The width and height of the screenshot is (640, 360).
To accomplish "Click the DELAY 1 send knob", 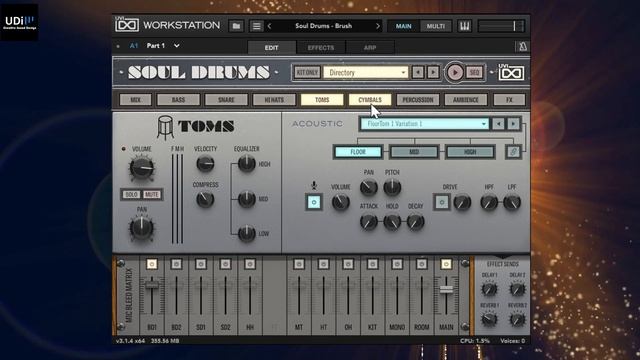I will 489,289.
